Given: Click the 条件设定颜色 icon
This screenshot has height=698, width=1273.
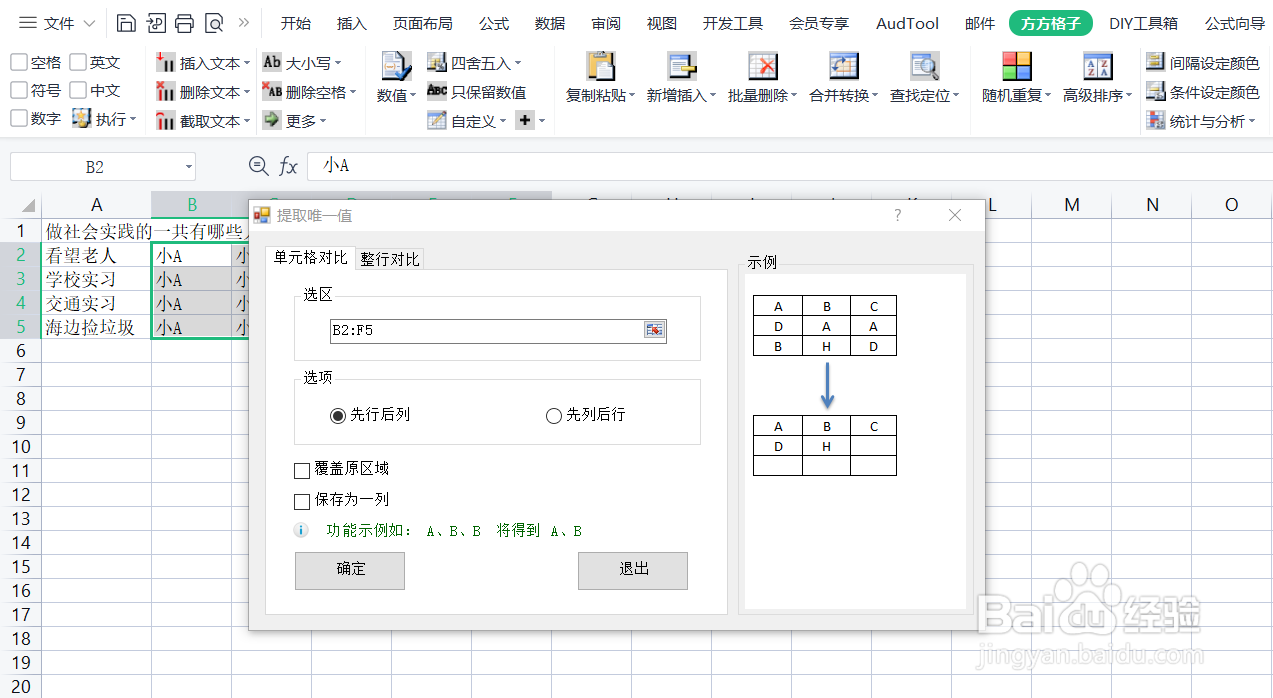Looking at the screenshot, I should click(1156, 92).
